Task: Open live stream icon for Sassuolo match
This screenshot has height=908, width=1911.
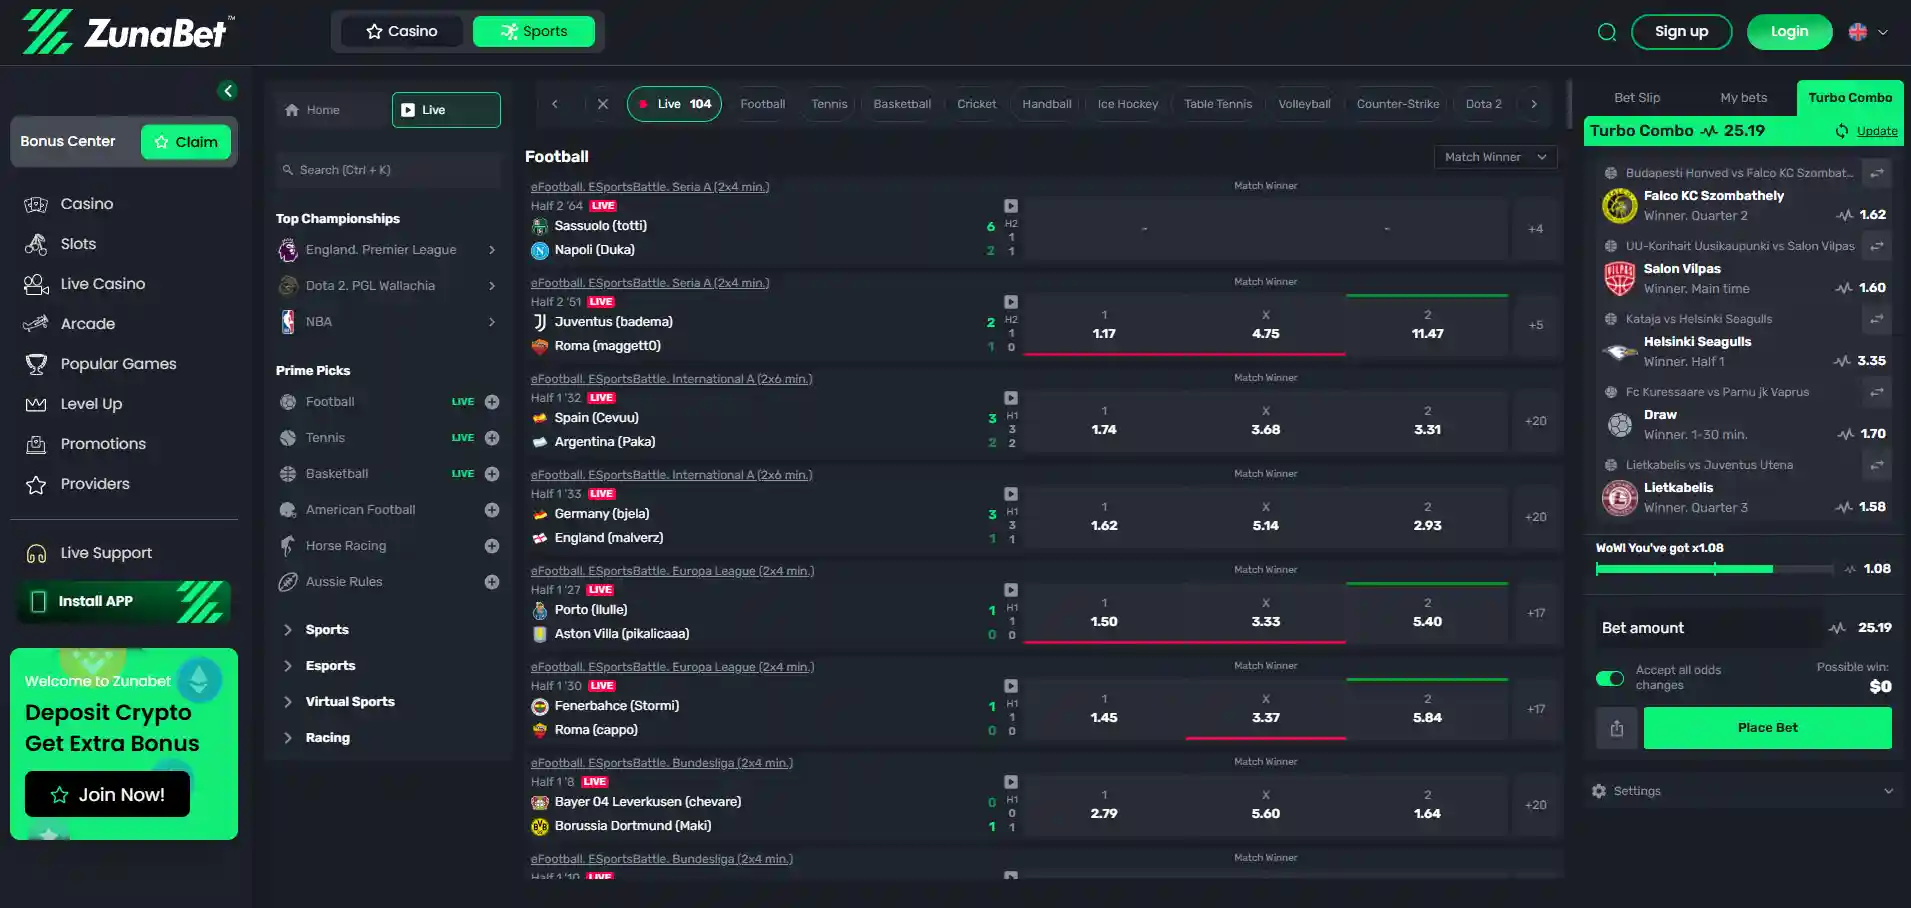Action: pos(1011,206)
